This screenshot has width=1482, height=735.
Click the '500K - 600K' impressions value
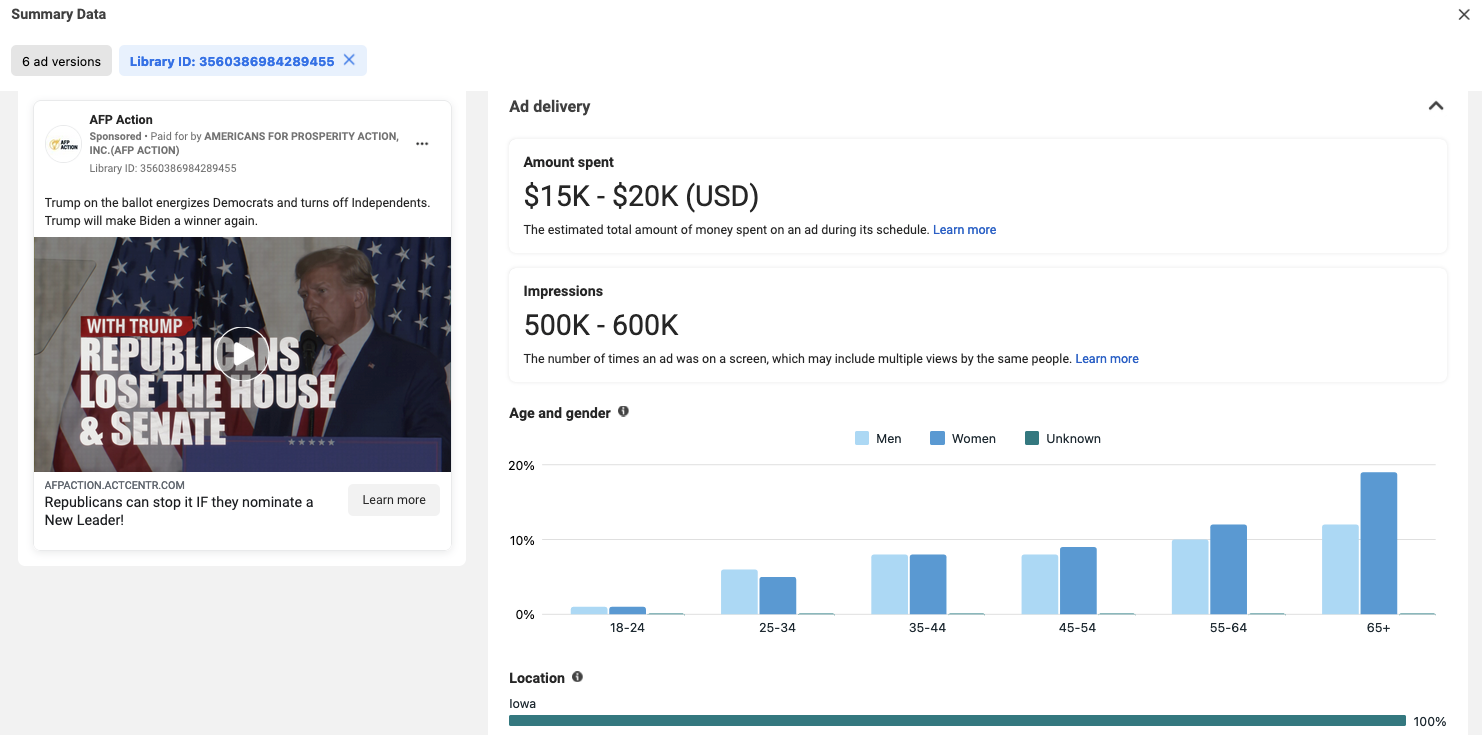(x=601, y=325)
